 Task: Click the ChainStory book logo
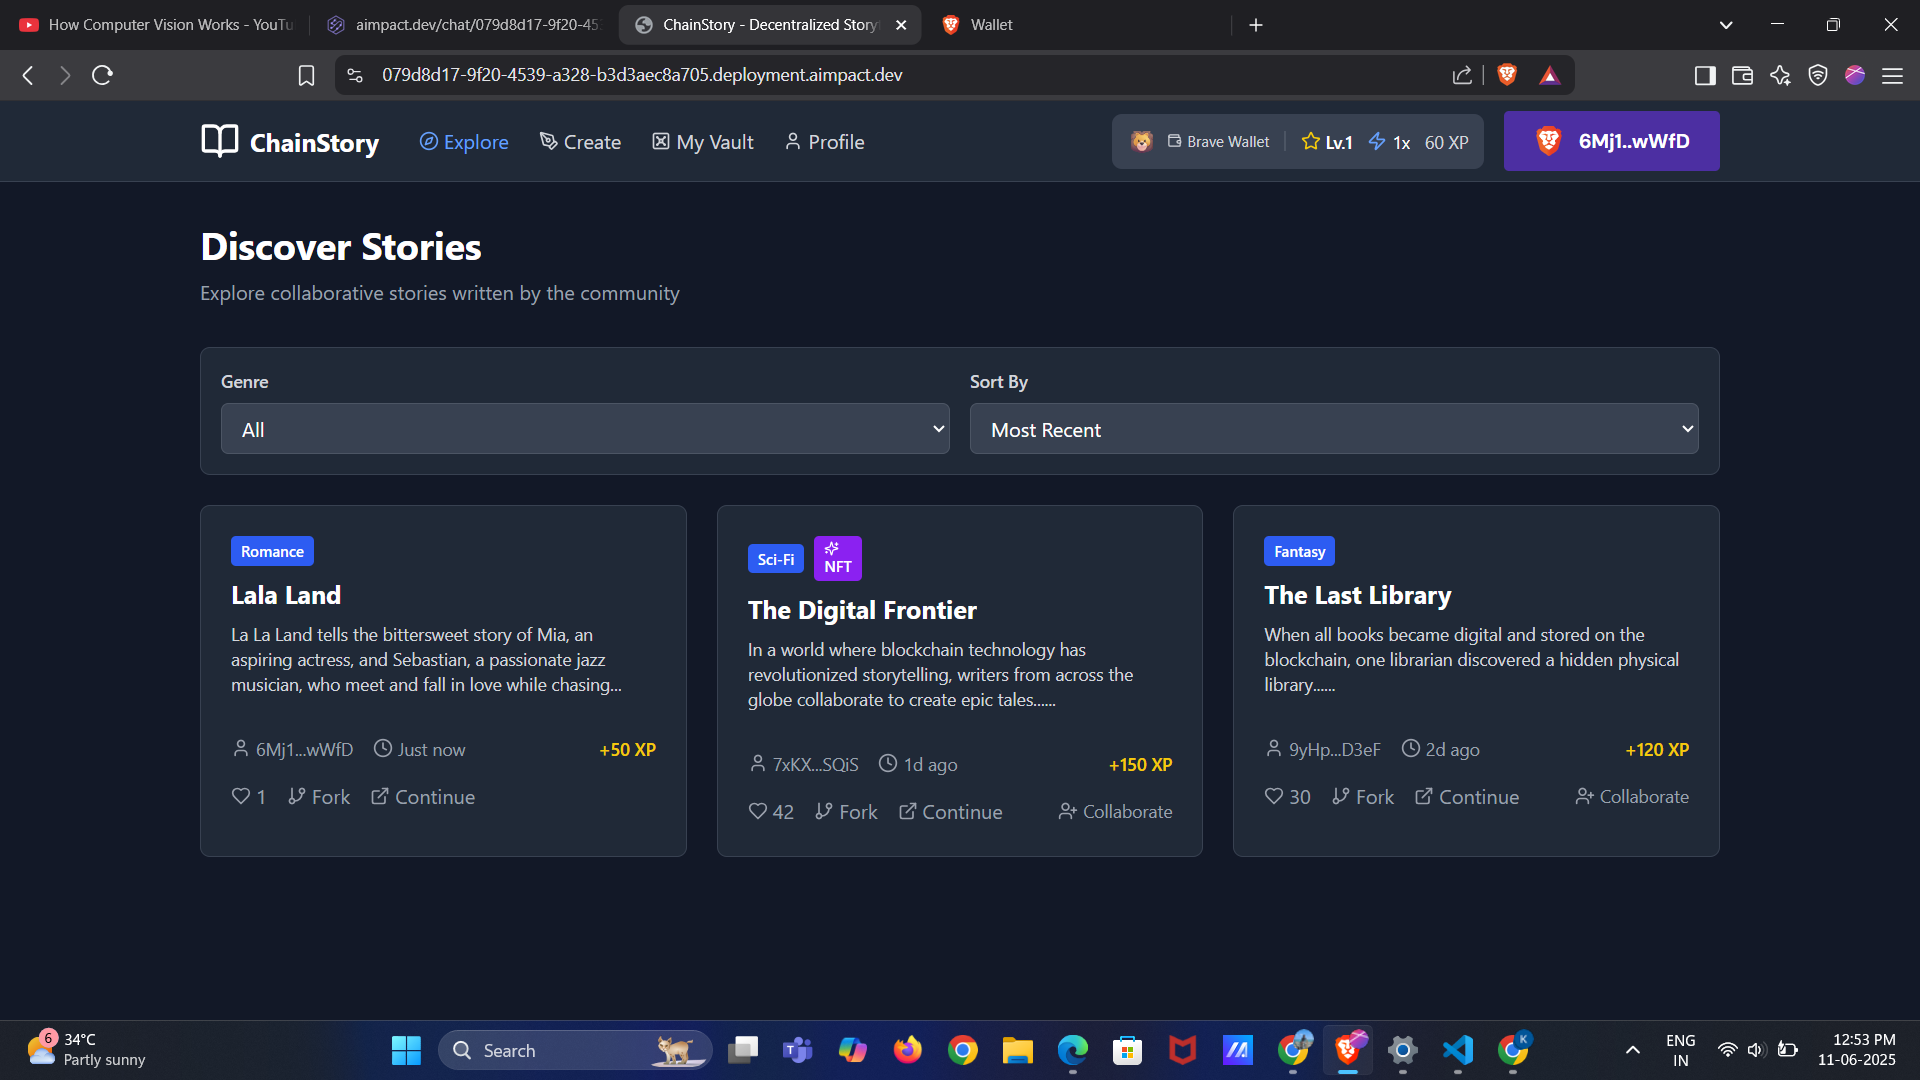click(220, 141)
